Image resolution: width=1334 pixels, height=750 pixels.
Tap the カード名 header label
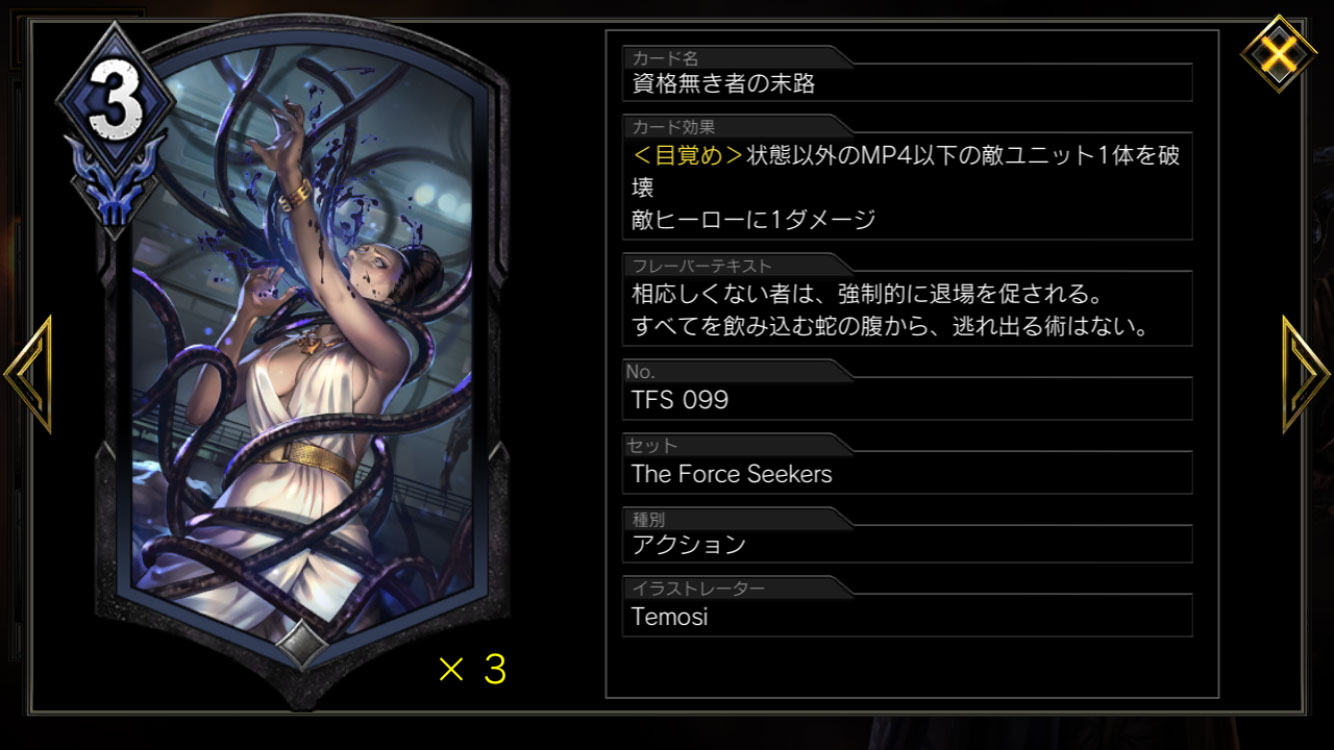665,59
